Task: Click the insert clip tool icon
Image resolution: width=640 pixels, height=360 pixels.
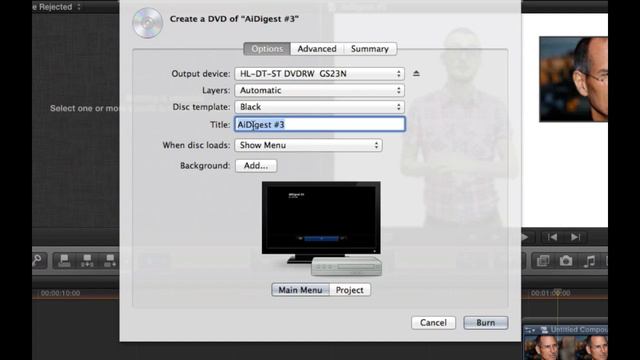Action: point(87,260)
